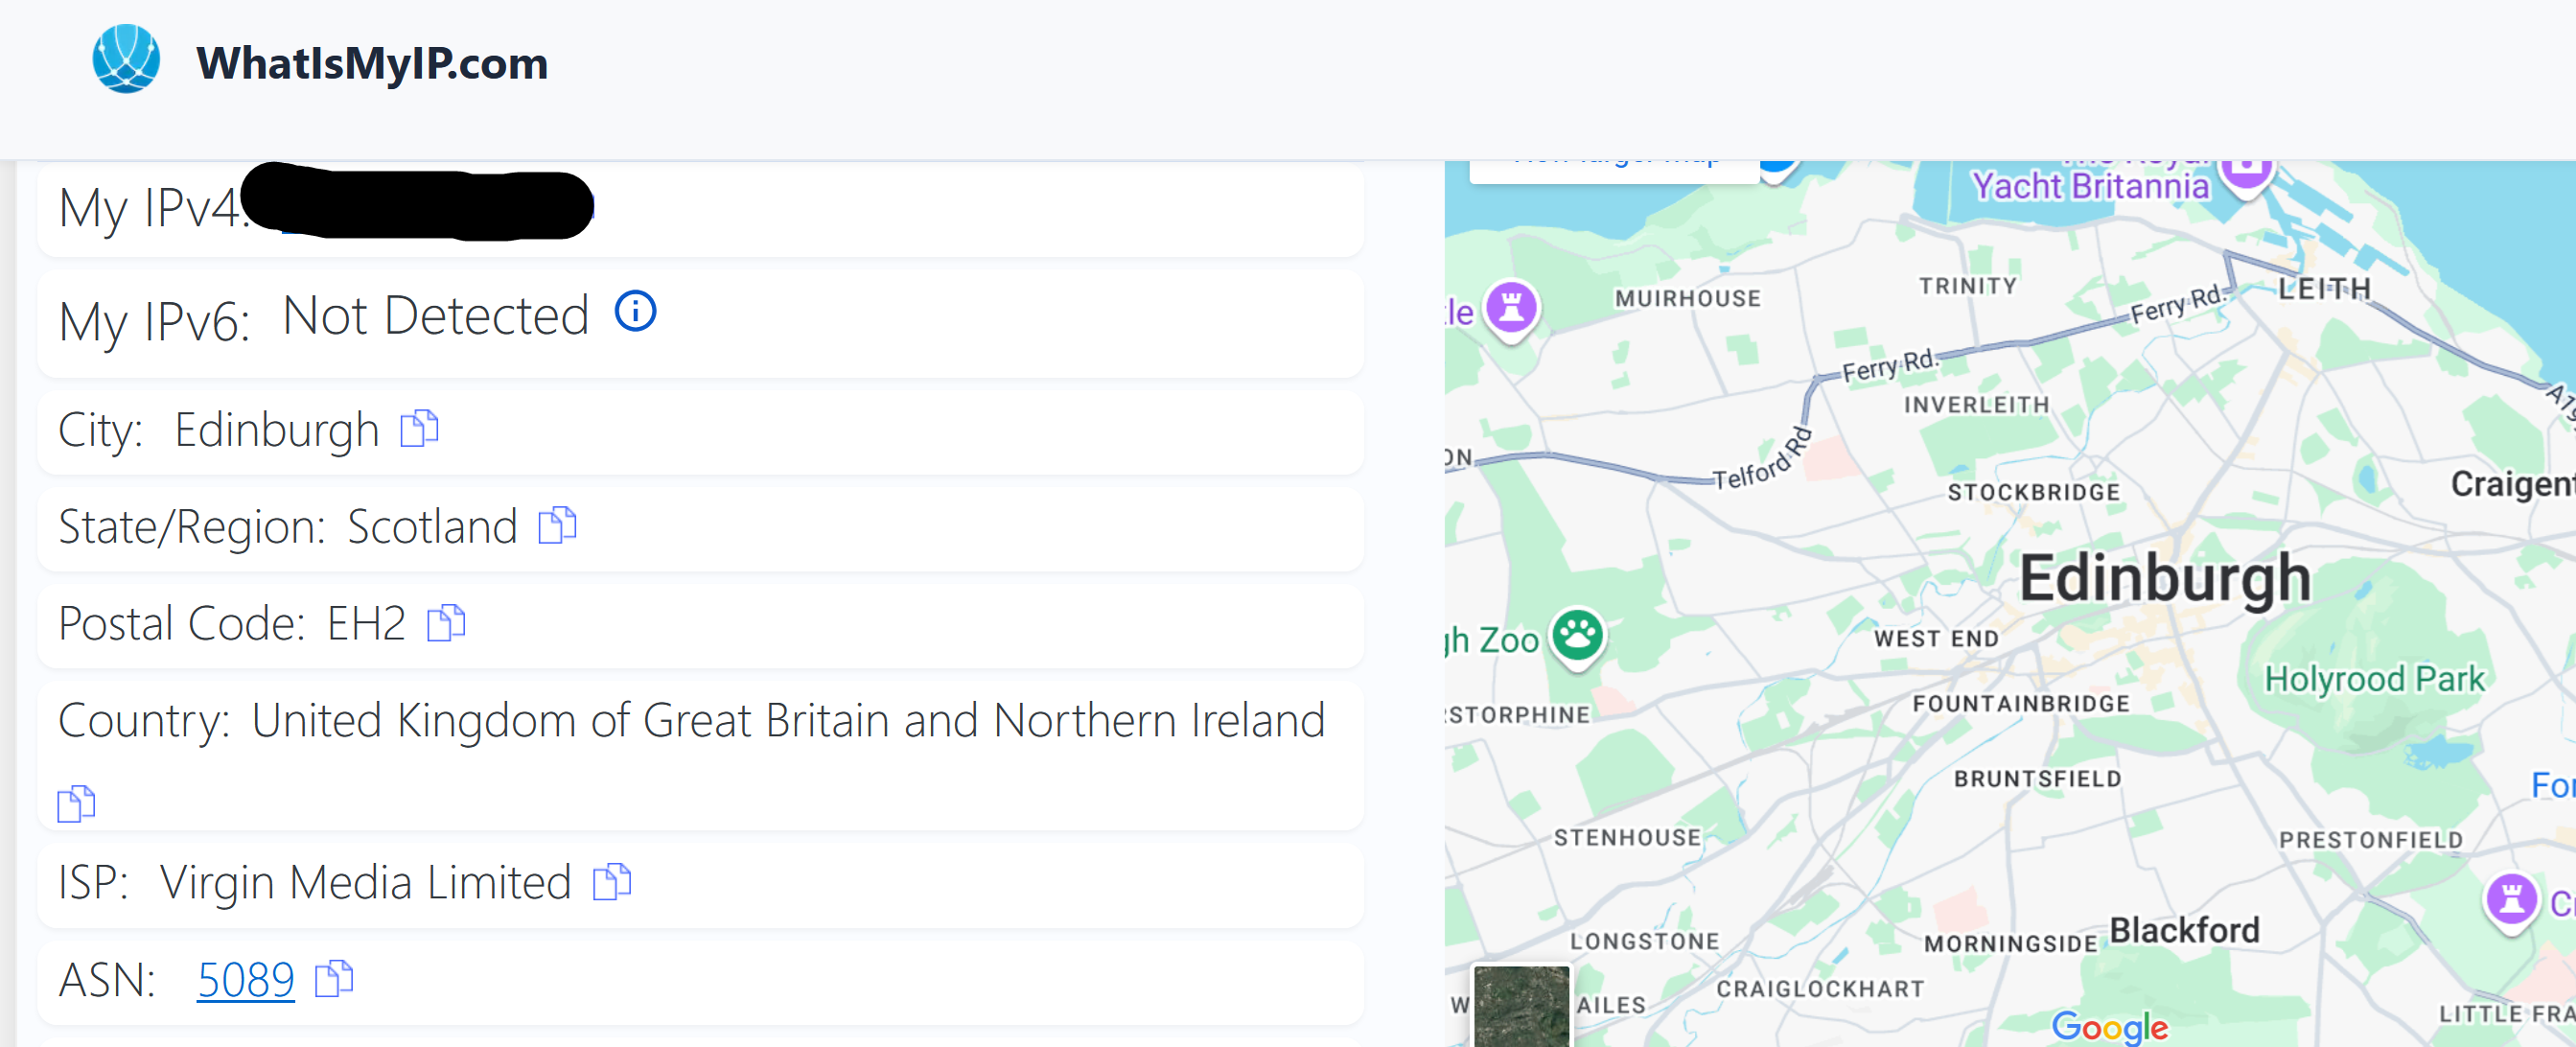The image size is (2576, 1047).
Task: Click the LONGSTONE label on map
Action: pos(1644,940)
